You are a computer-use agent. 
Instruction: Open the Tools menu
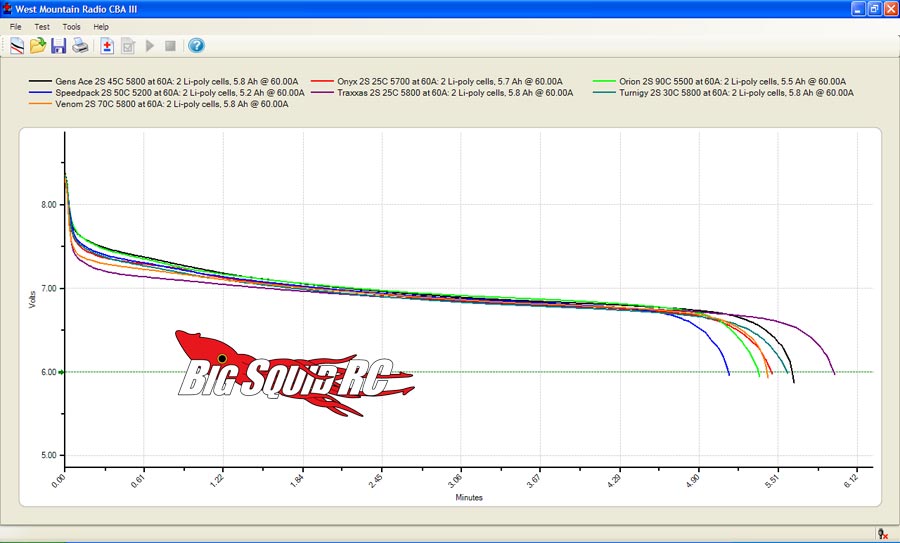(x=72, y=26)
